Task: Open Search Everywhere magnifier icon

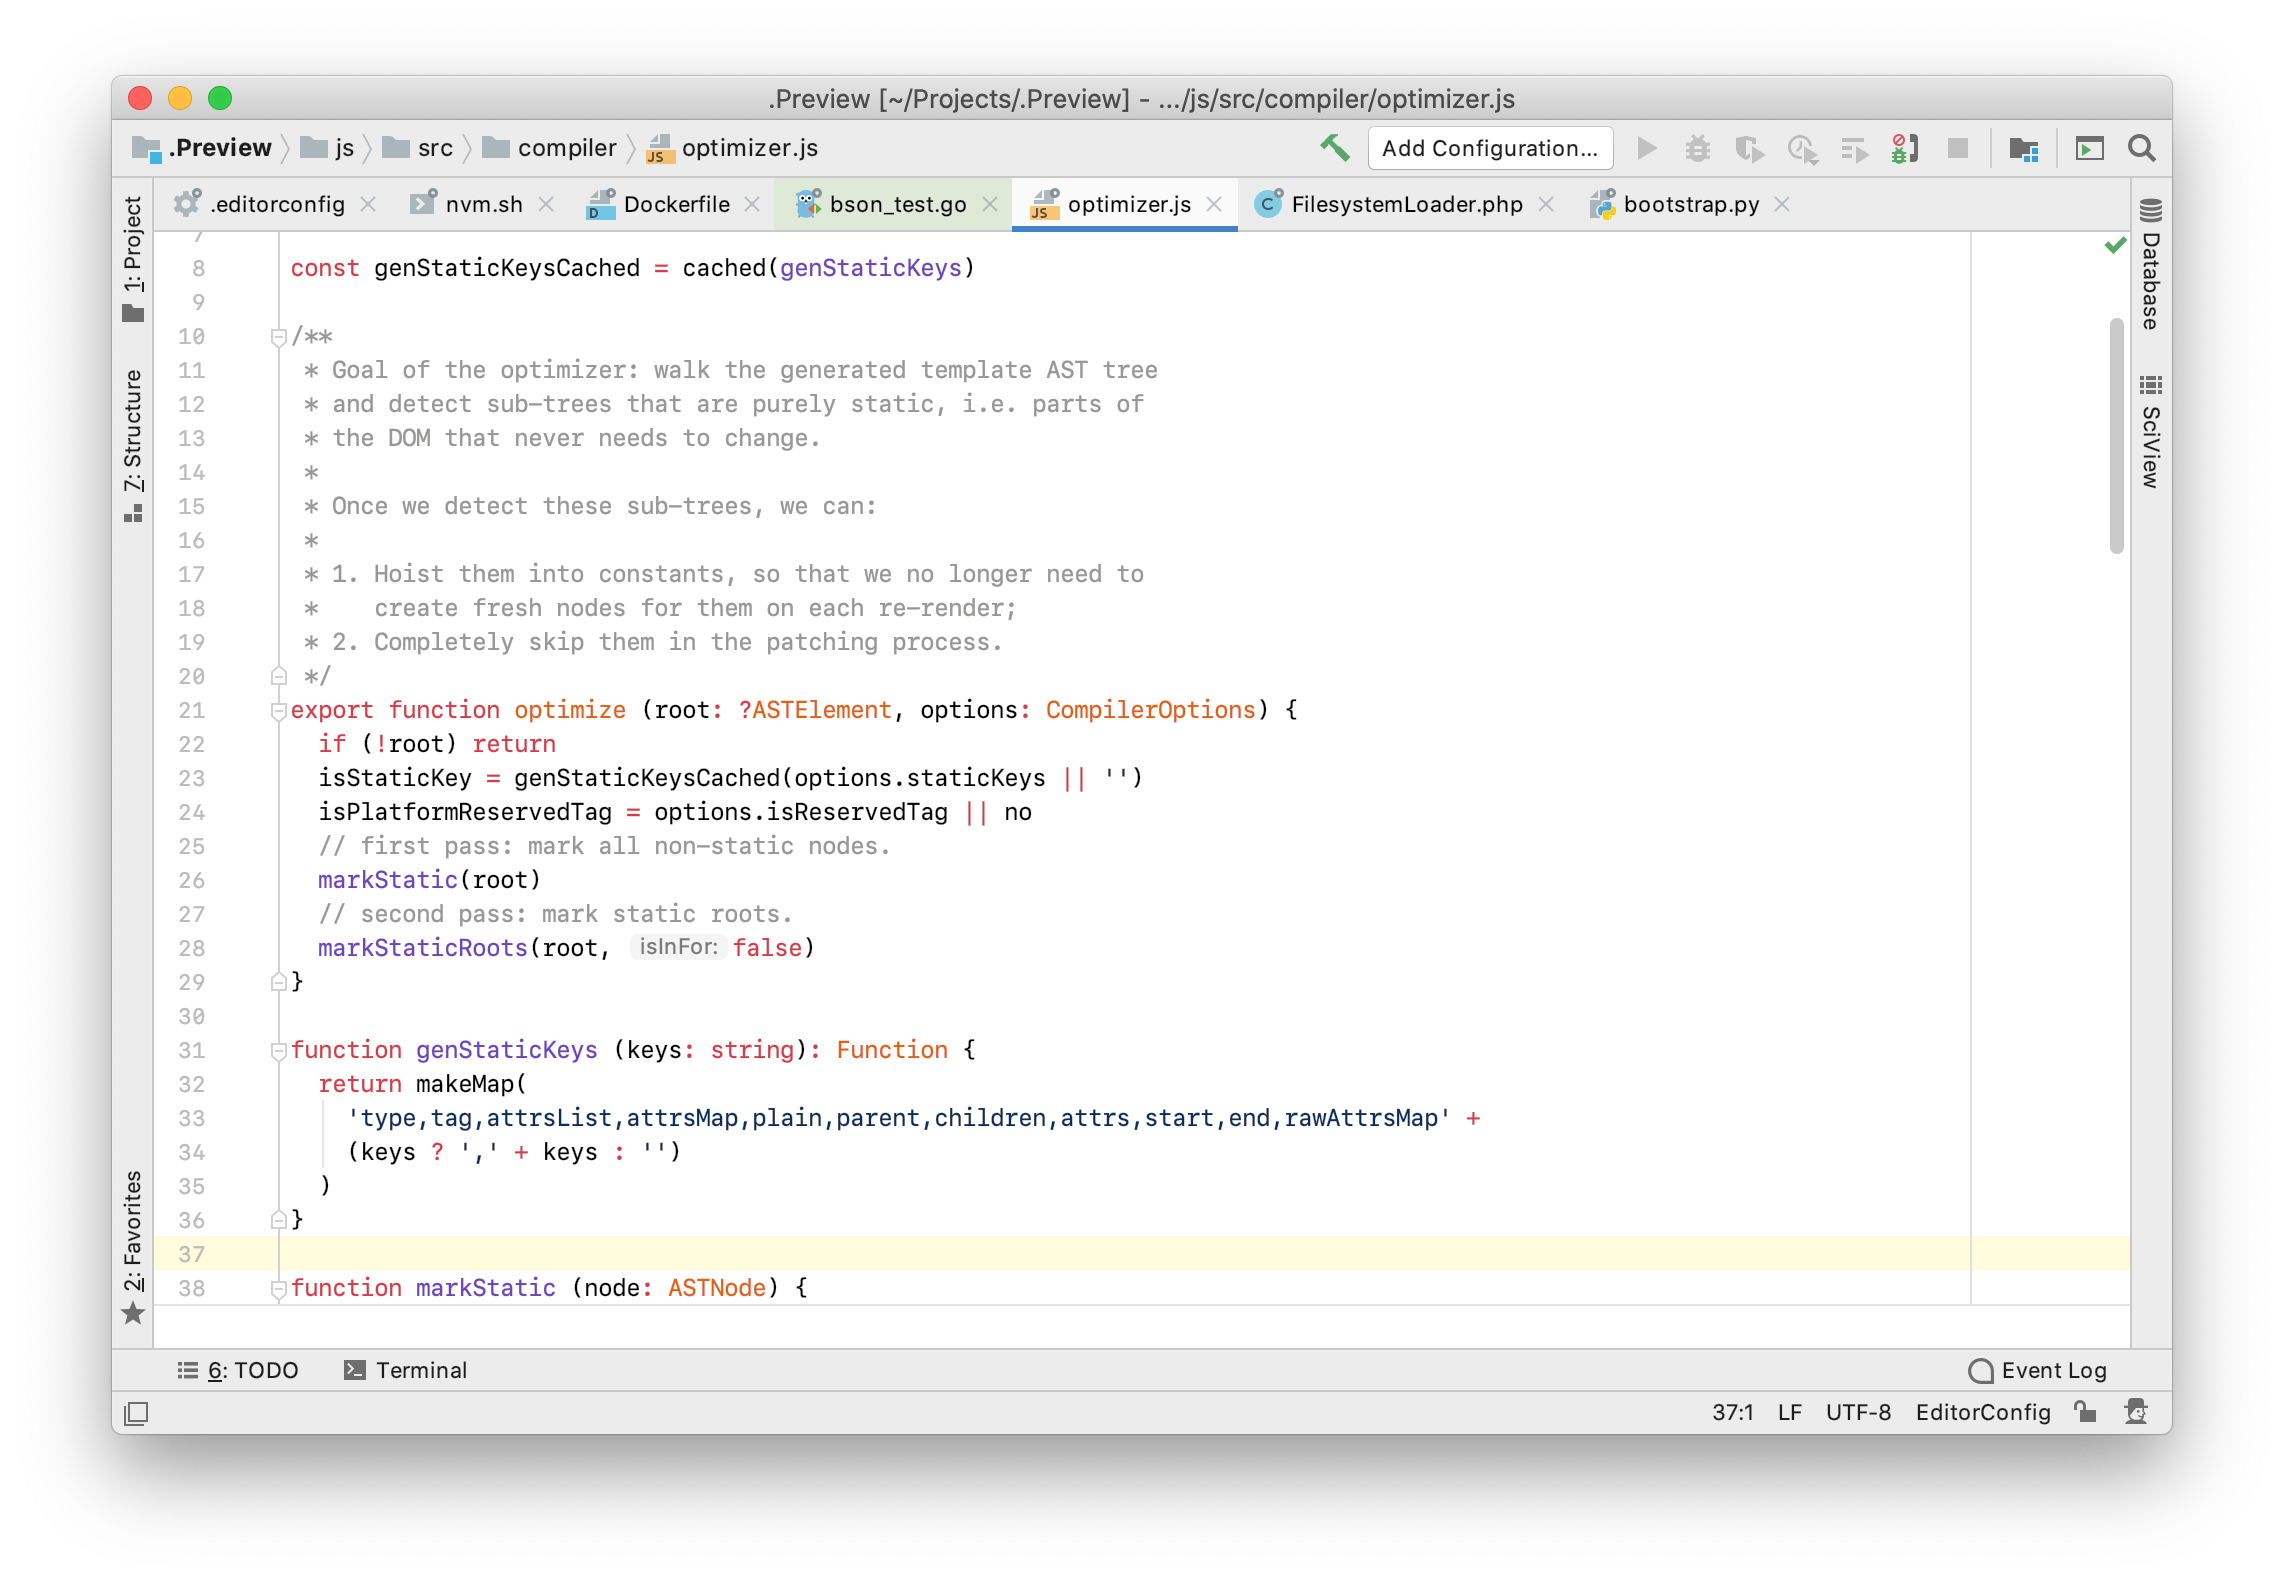Action: [2141, 149]
